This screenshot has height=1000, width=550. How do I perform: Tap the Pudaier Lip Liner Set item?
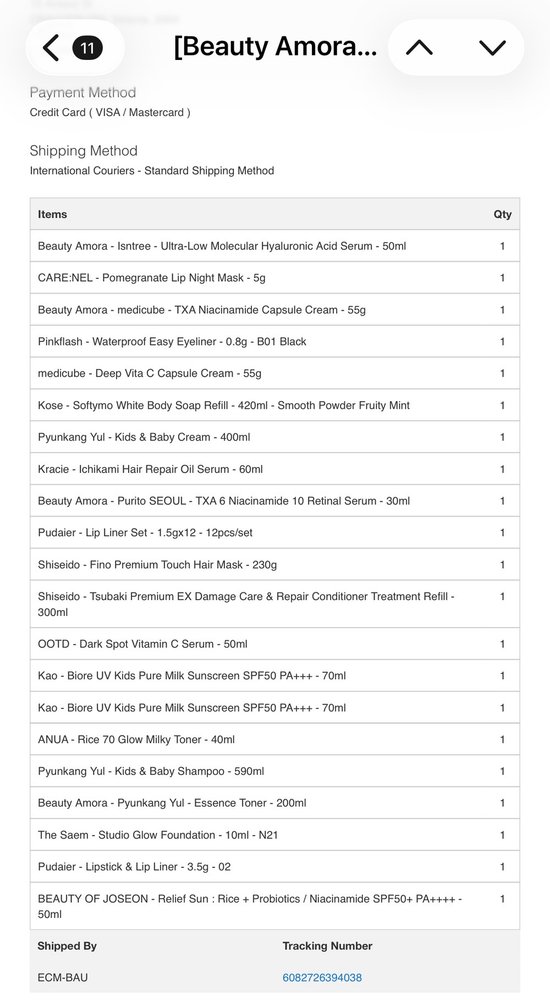(x=145, y=533)
